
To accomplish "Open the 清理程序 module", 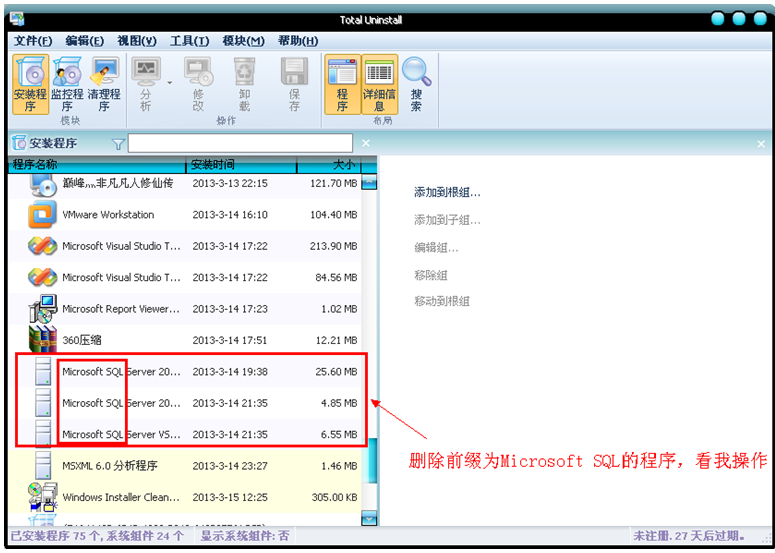I will (104, 85).
